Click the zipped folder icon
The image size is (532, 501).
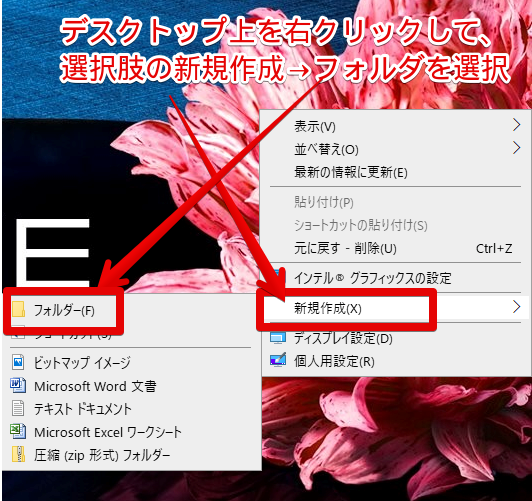18,455
